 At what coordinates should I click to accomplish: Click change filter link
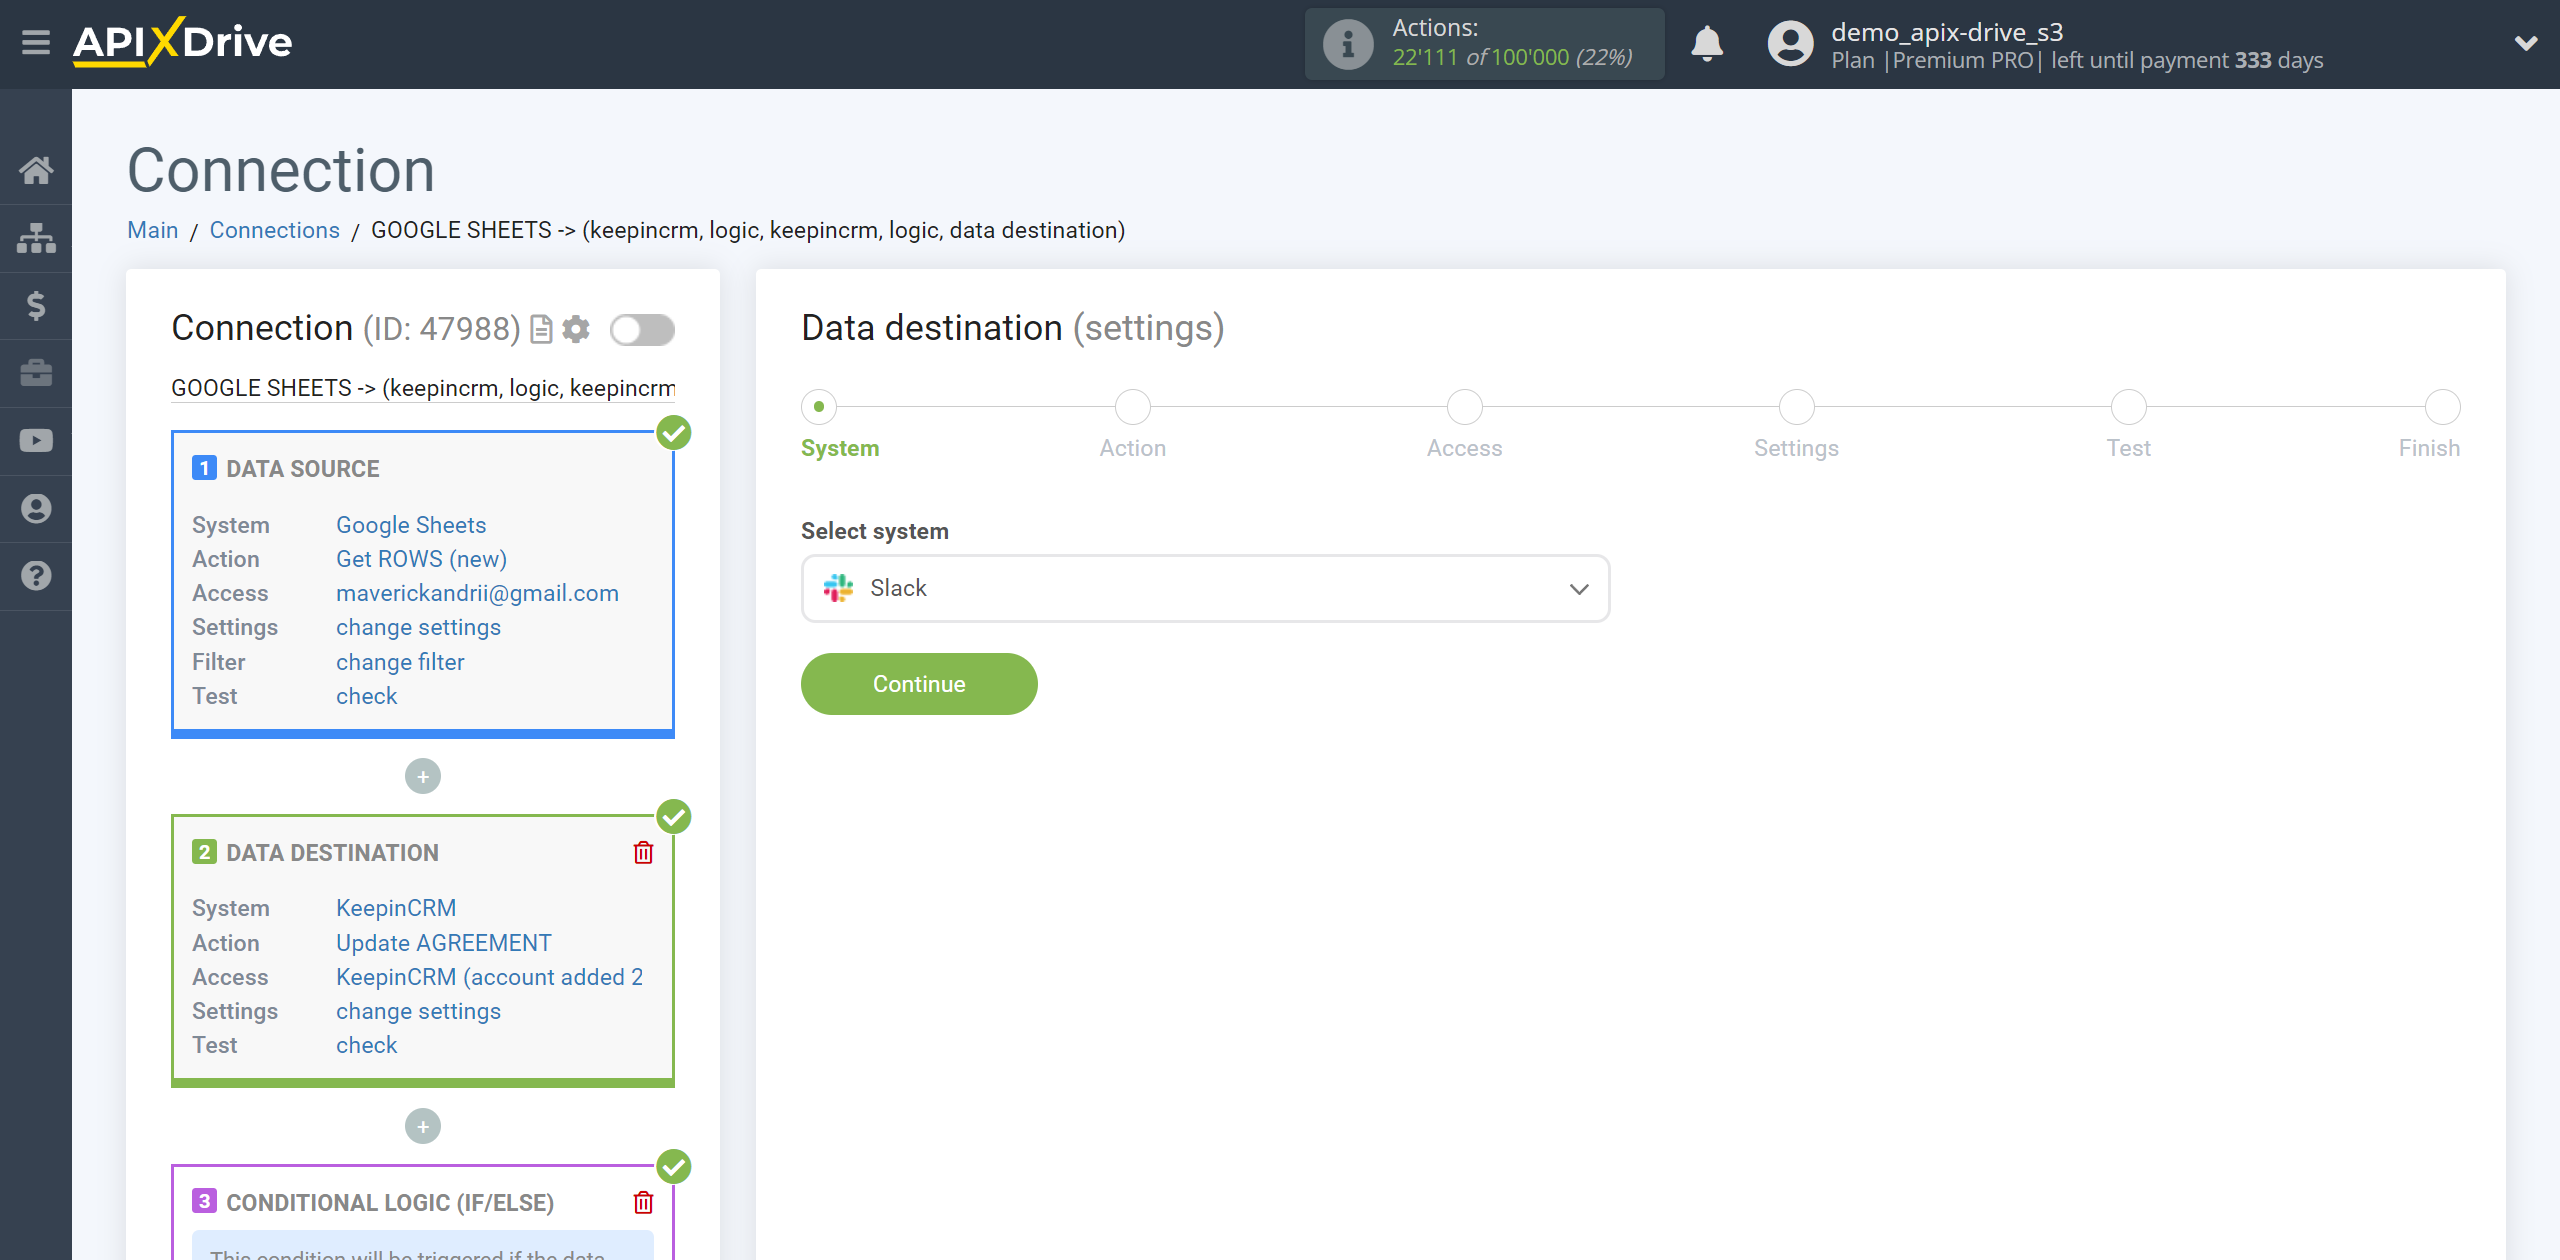coord(400,662)
